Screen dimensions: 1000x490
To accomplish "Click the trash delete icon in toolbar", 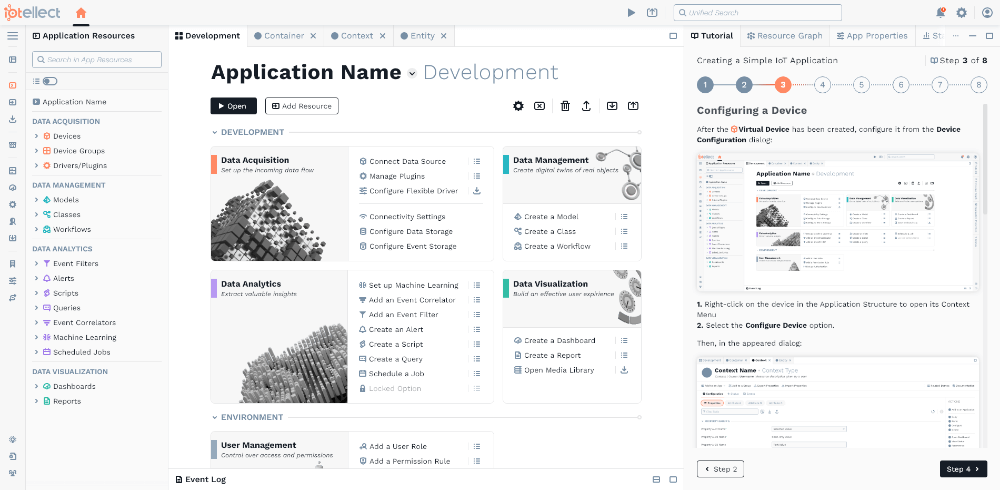I will (565, 106).
